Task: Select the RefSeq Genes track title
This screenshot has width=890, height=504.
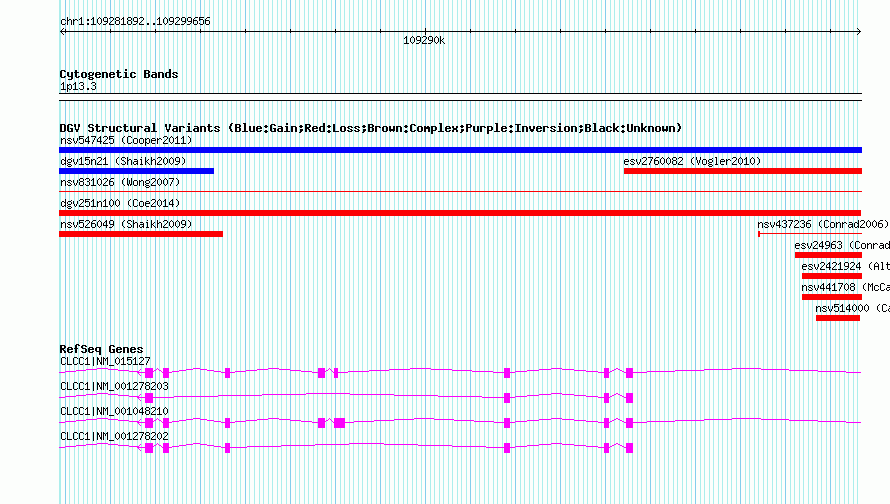Action: click(101, 350)
